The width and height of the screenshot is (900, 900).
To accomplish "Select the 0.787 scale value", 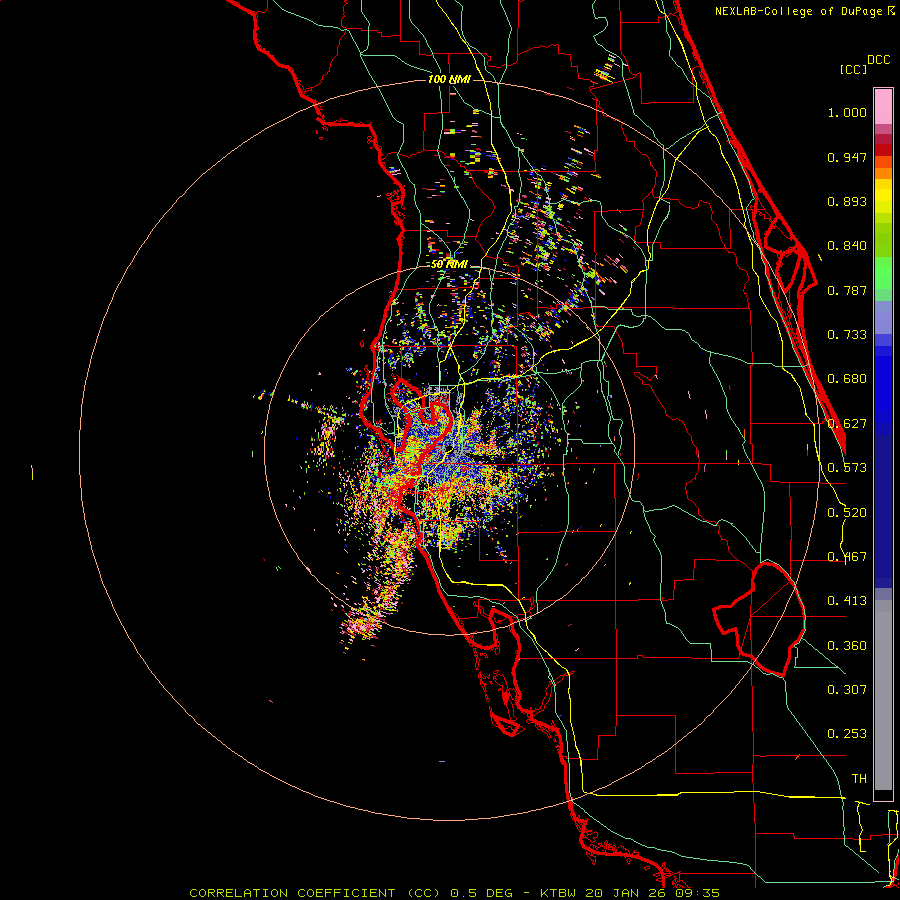I will (847, 290).
